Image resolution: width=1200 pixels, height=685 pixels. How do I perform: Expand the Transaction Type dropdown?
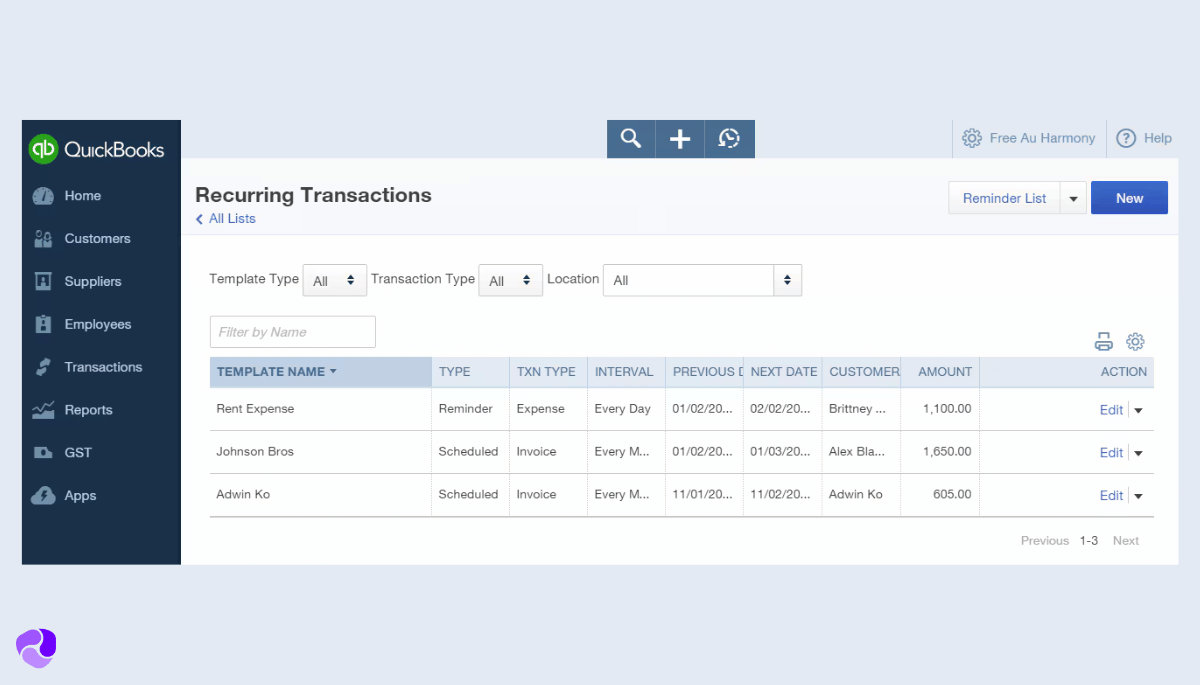pos(510,281)
